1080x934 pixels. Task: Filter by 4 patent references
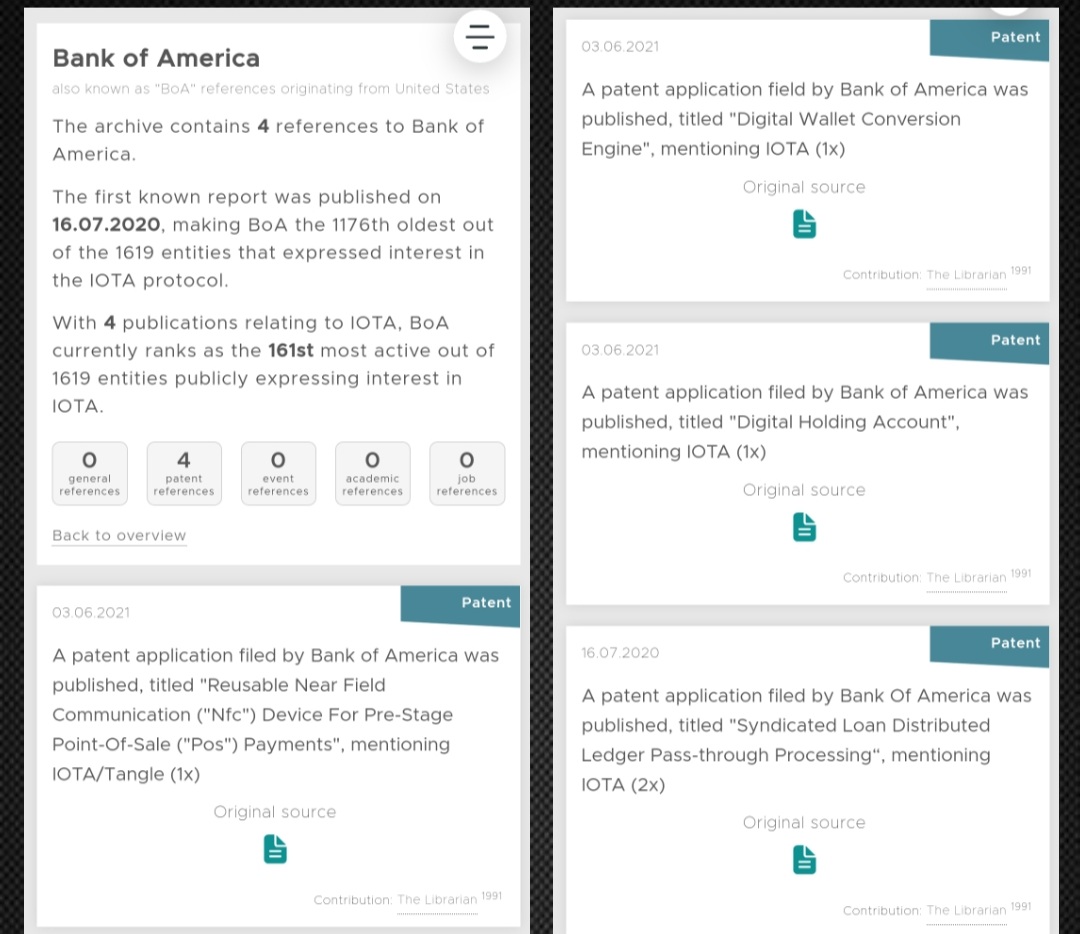pyautogui.click(x=184, y=473)
